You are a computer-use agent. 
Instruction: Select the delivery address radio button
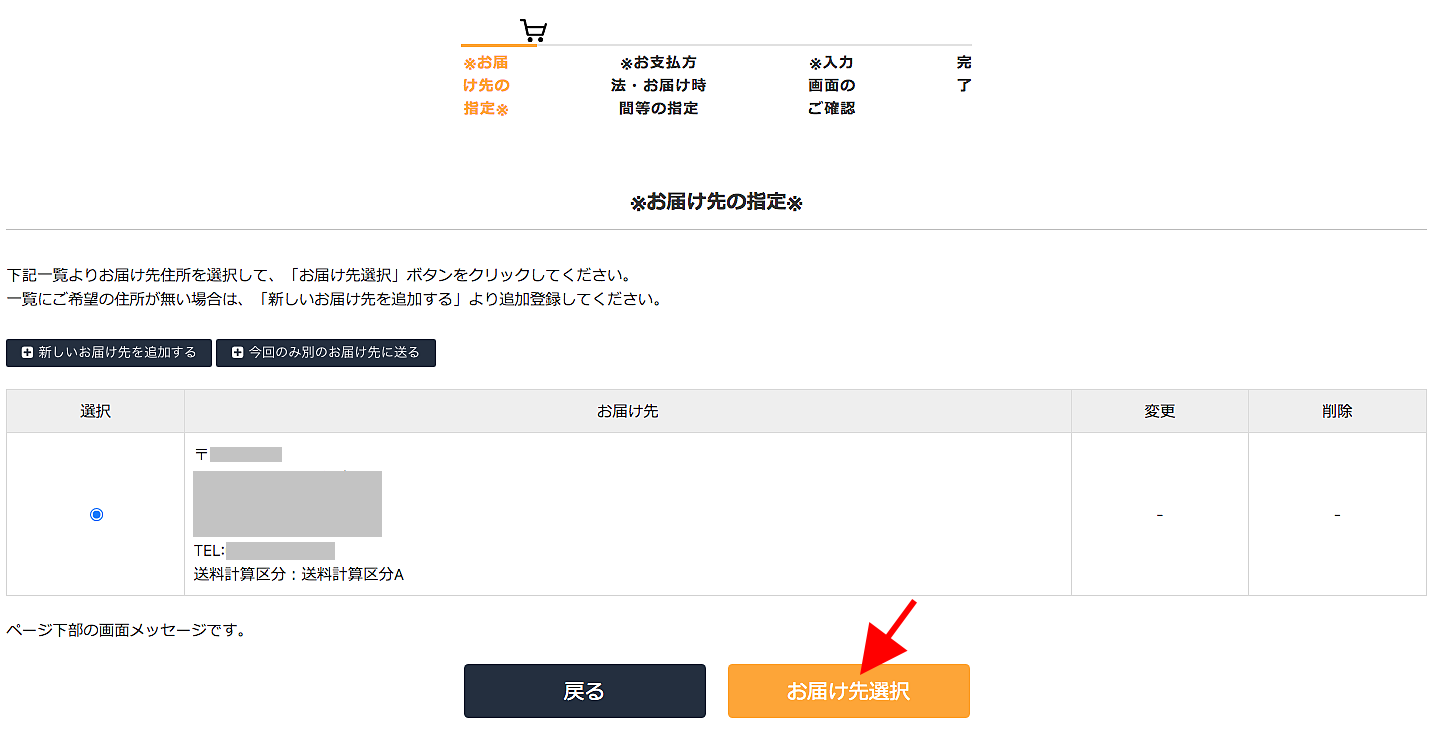click(96, 514)
